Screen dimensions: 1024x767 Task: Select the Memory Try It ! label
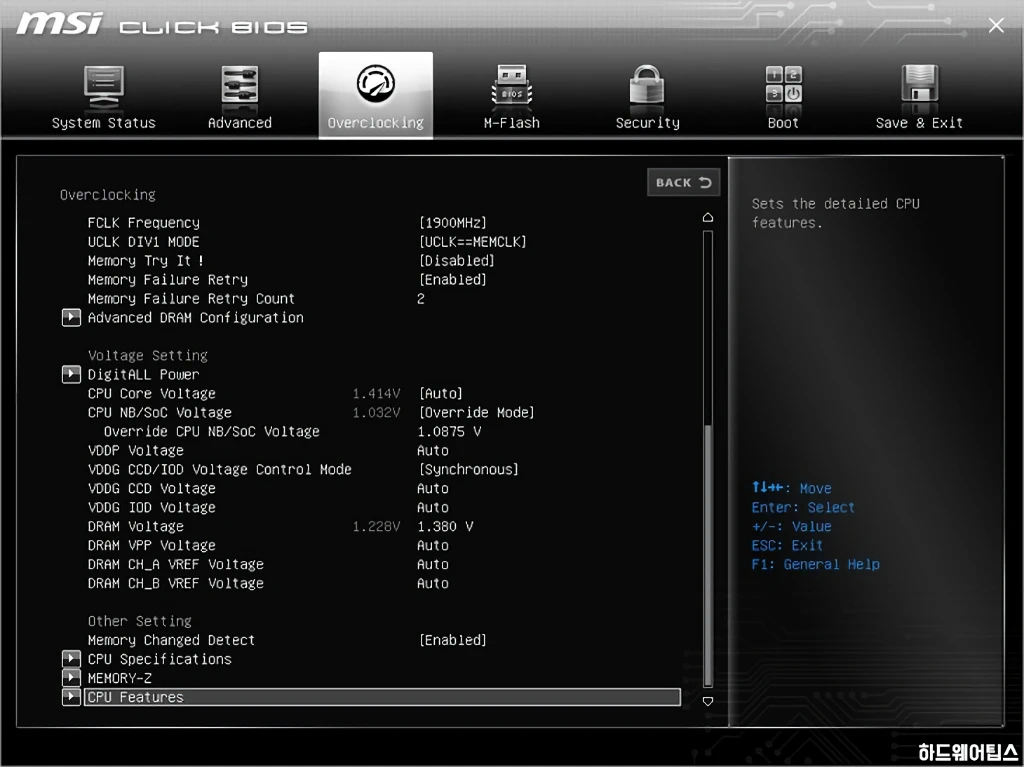click(x=146, y=261)
